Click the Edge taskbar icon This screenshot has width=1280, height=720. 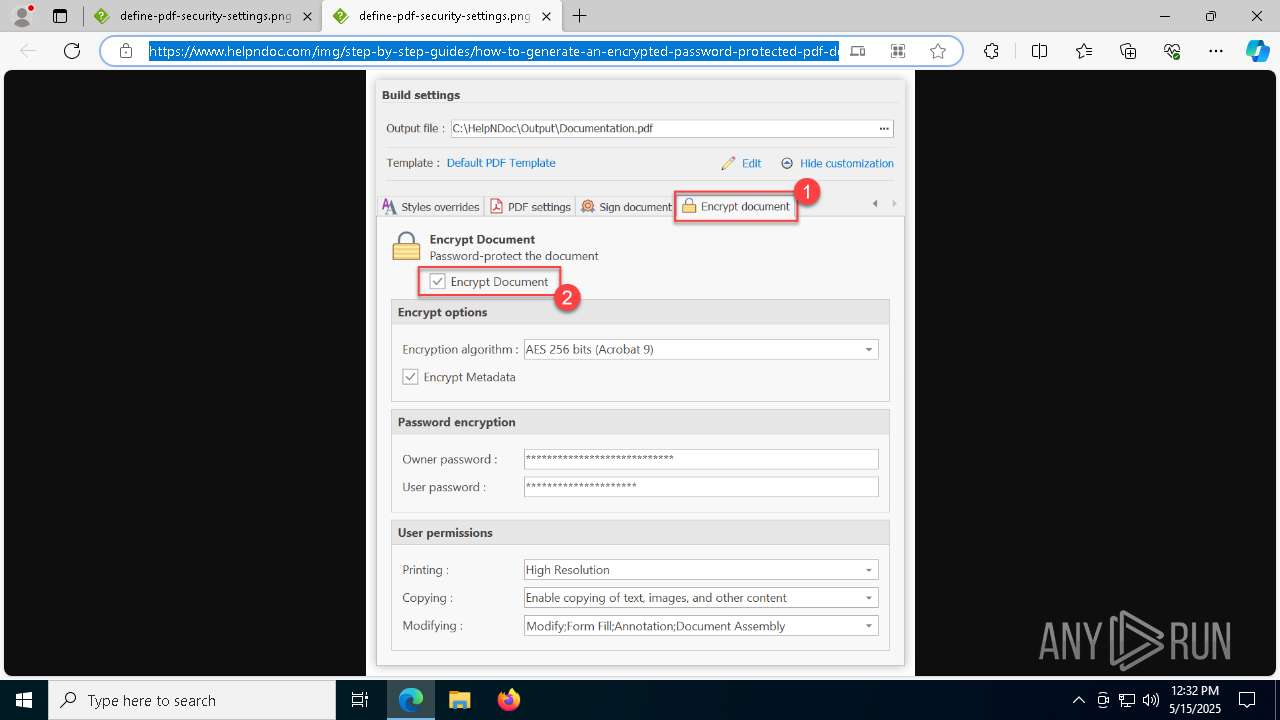pos(411,700)
